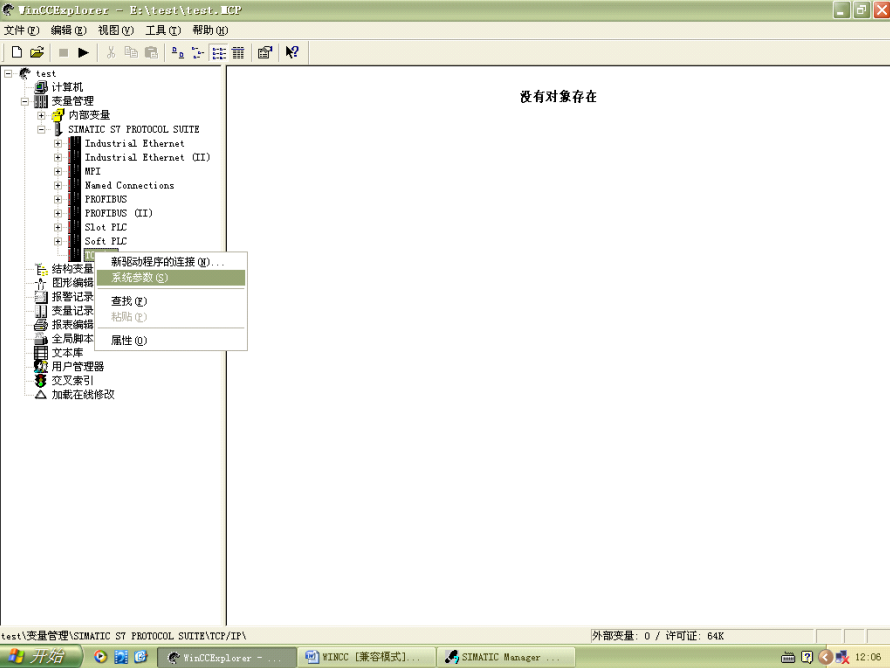This screenshot has height=668, width=890.
Task: Switch to WINCC [兼容模式] Word taskbar button
Action: click(x=366, y=657)
